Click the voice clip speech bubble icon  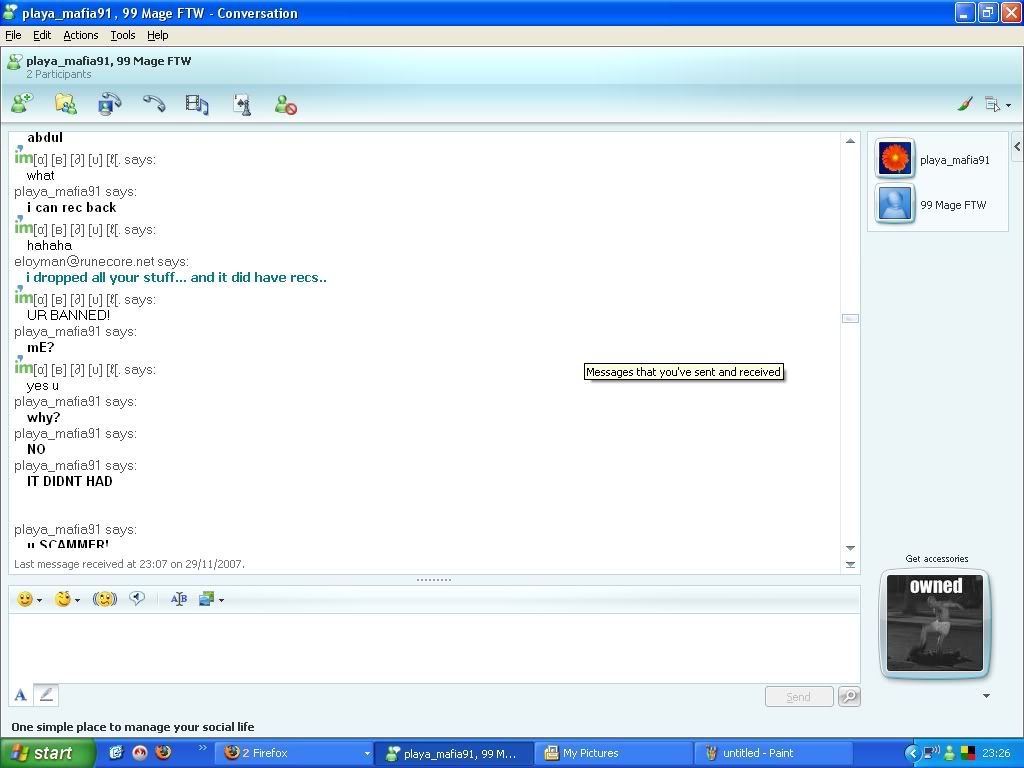click(138, 598)
